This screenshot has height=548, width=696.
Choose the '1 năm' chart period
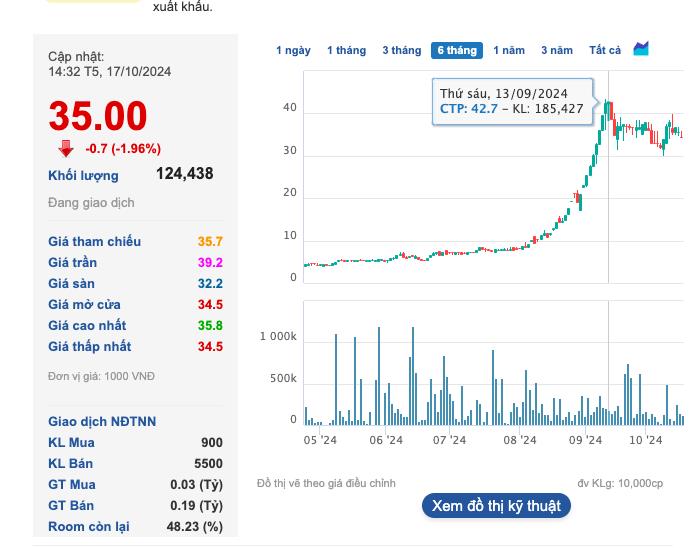509,50
